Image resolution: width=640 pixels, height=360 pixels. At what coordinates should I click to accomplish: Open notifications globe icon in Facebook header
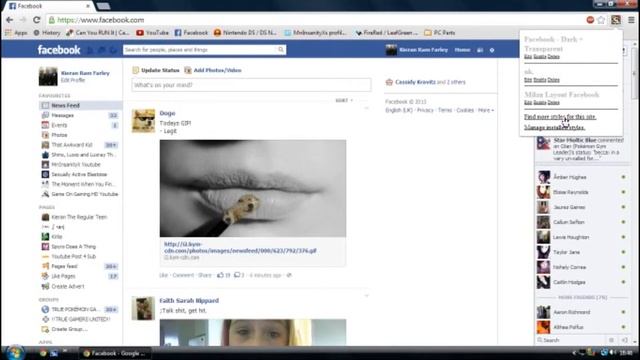point(113,50)
